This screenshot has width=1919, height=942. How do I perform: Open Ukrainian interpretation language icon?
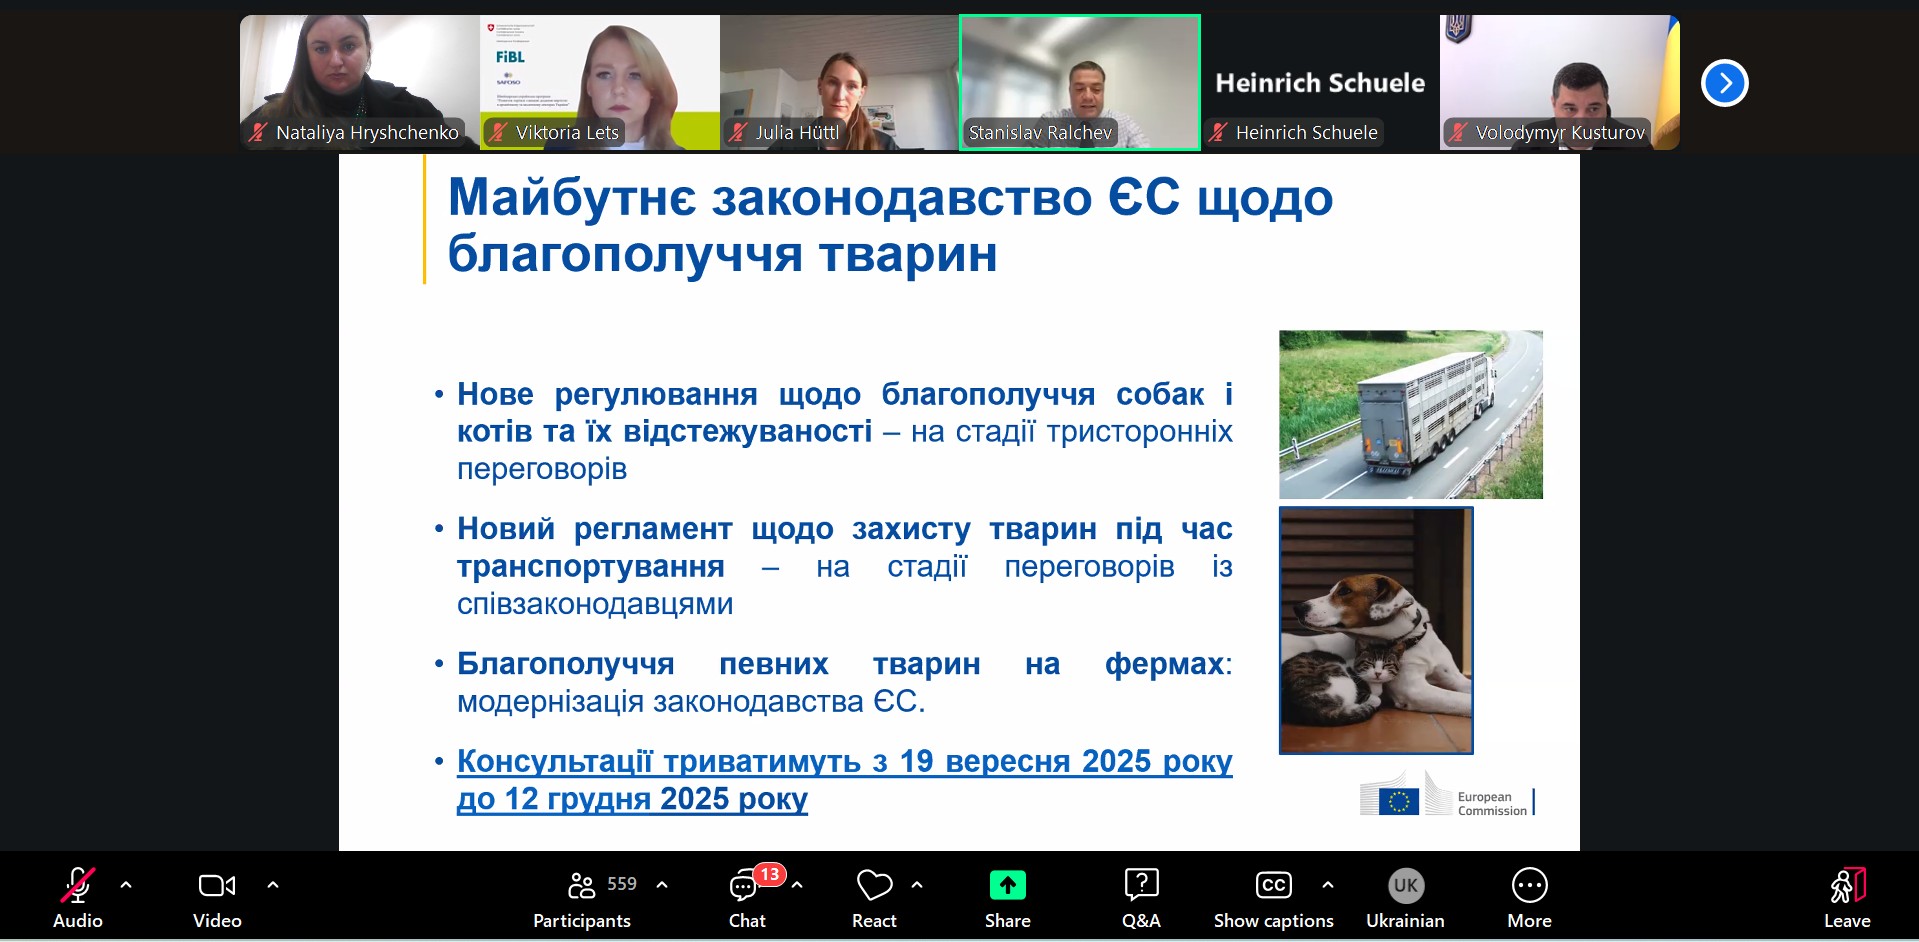tap(1406, 885)
